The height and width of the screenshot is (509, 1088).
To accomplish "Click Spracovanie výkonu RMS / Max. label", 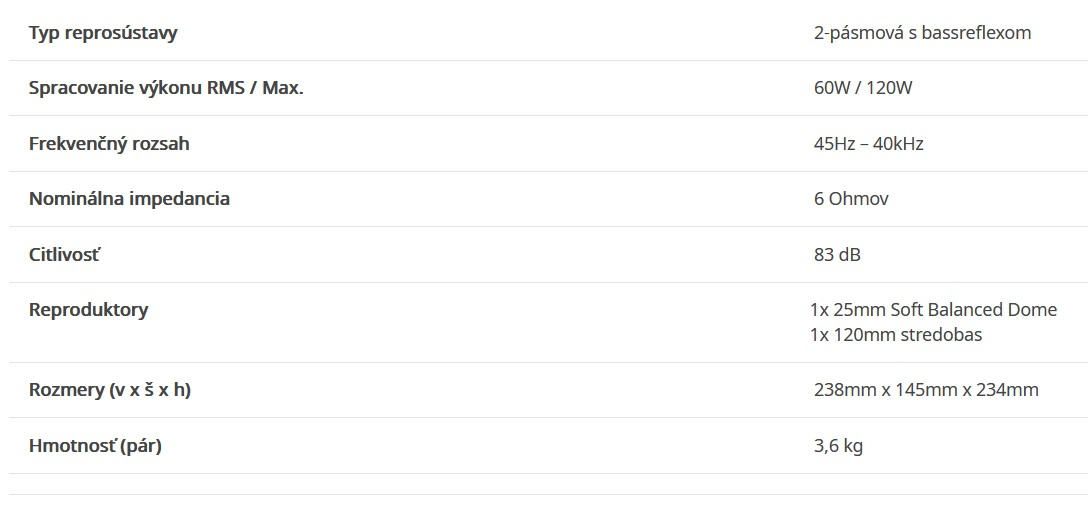I will pos(166,89).
